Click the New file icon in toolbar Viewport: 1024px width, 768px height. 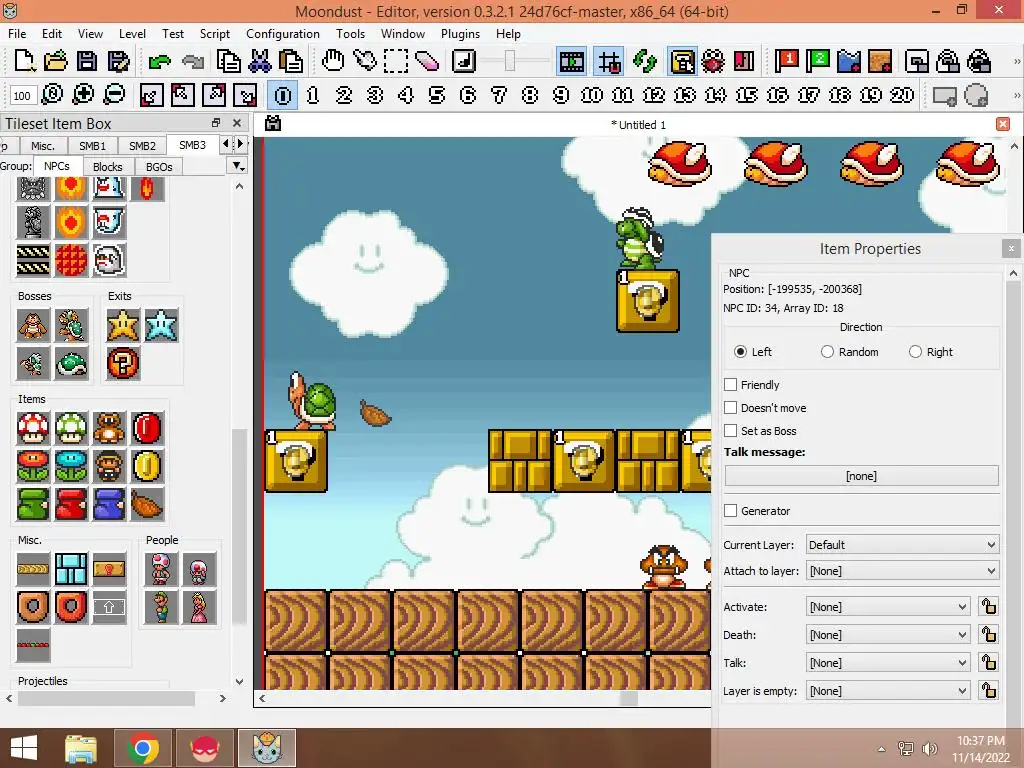(x=24, y=61)
